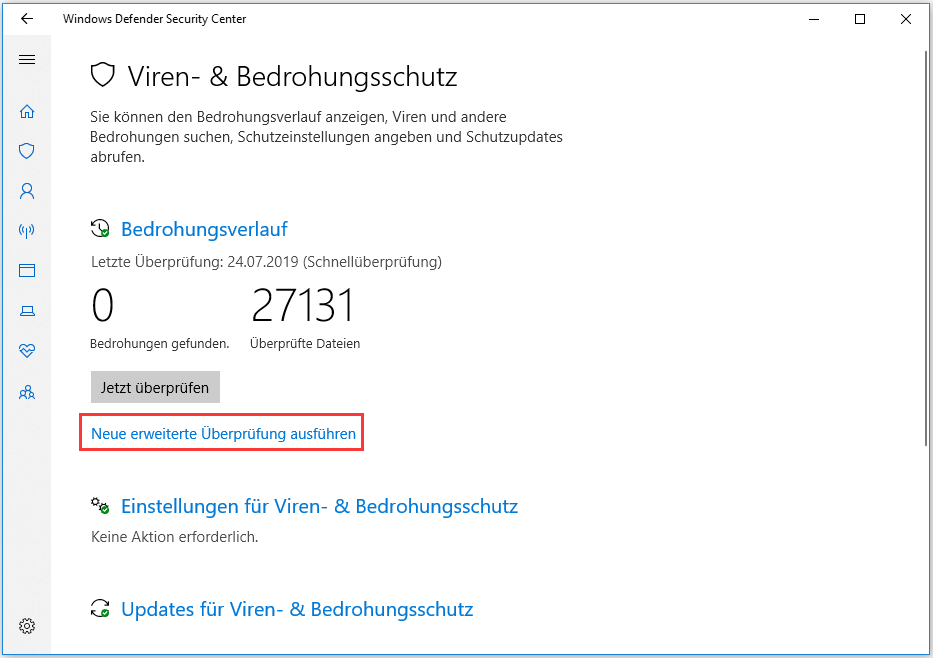The image size is (933, 658).
Task: Click the 27131 checked files number
Action: 303,305
